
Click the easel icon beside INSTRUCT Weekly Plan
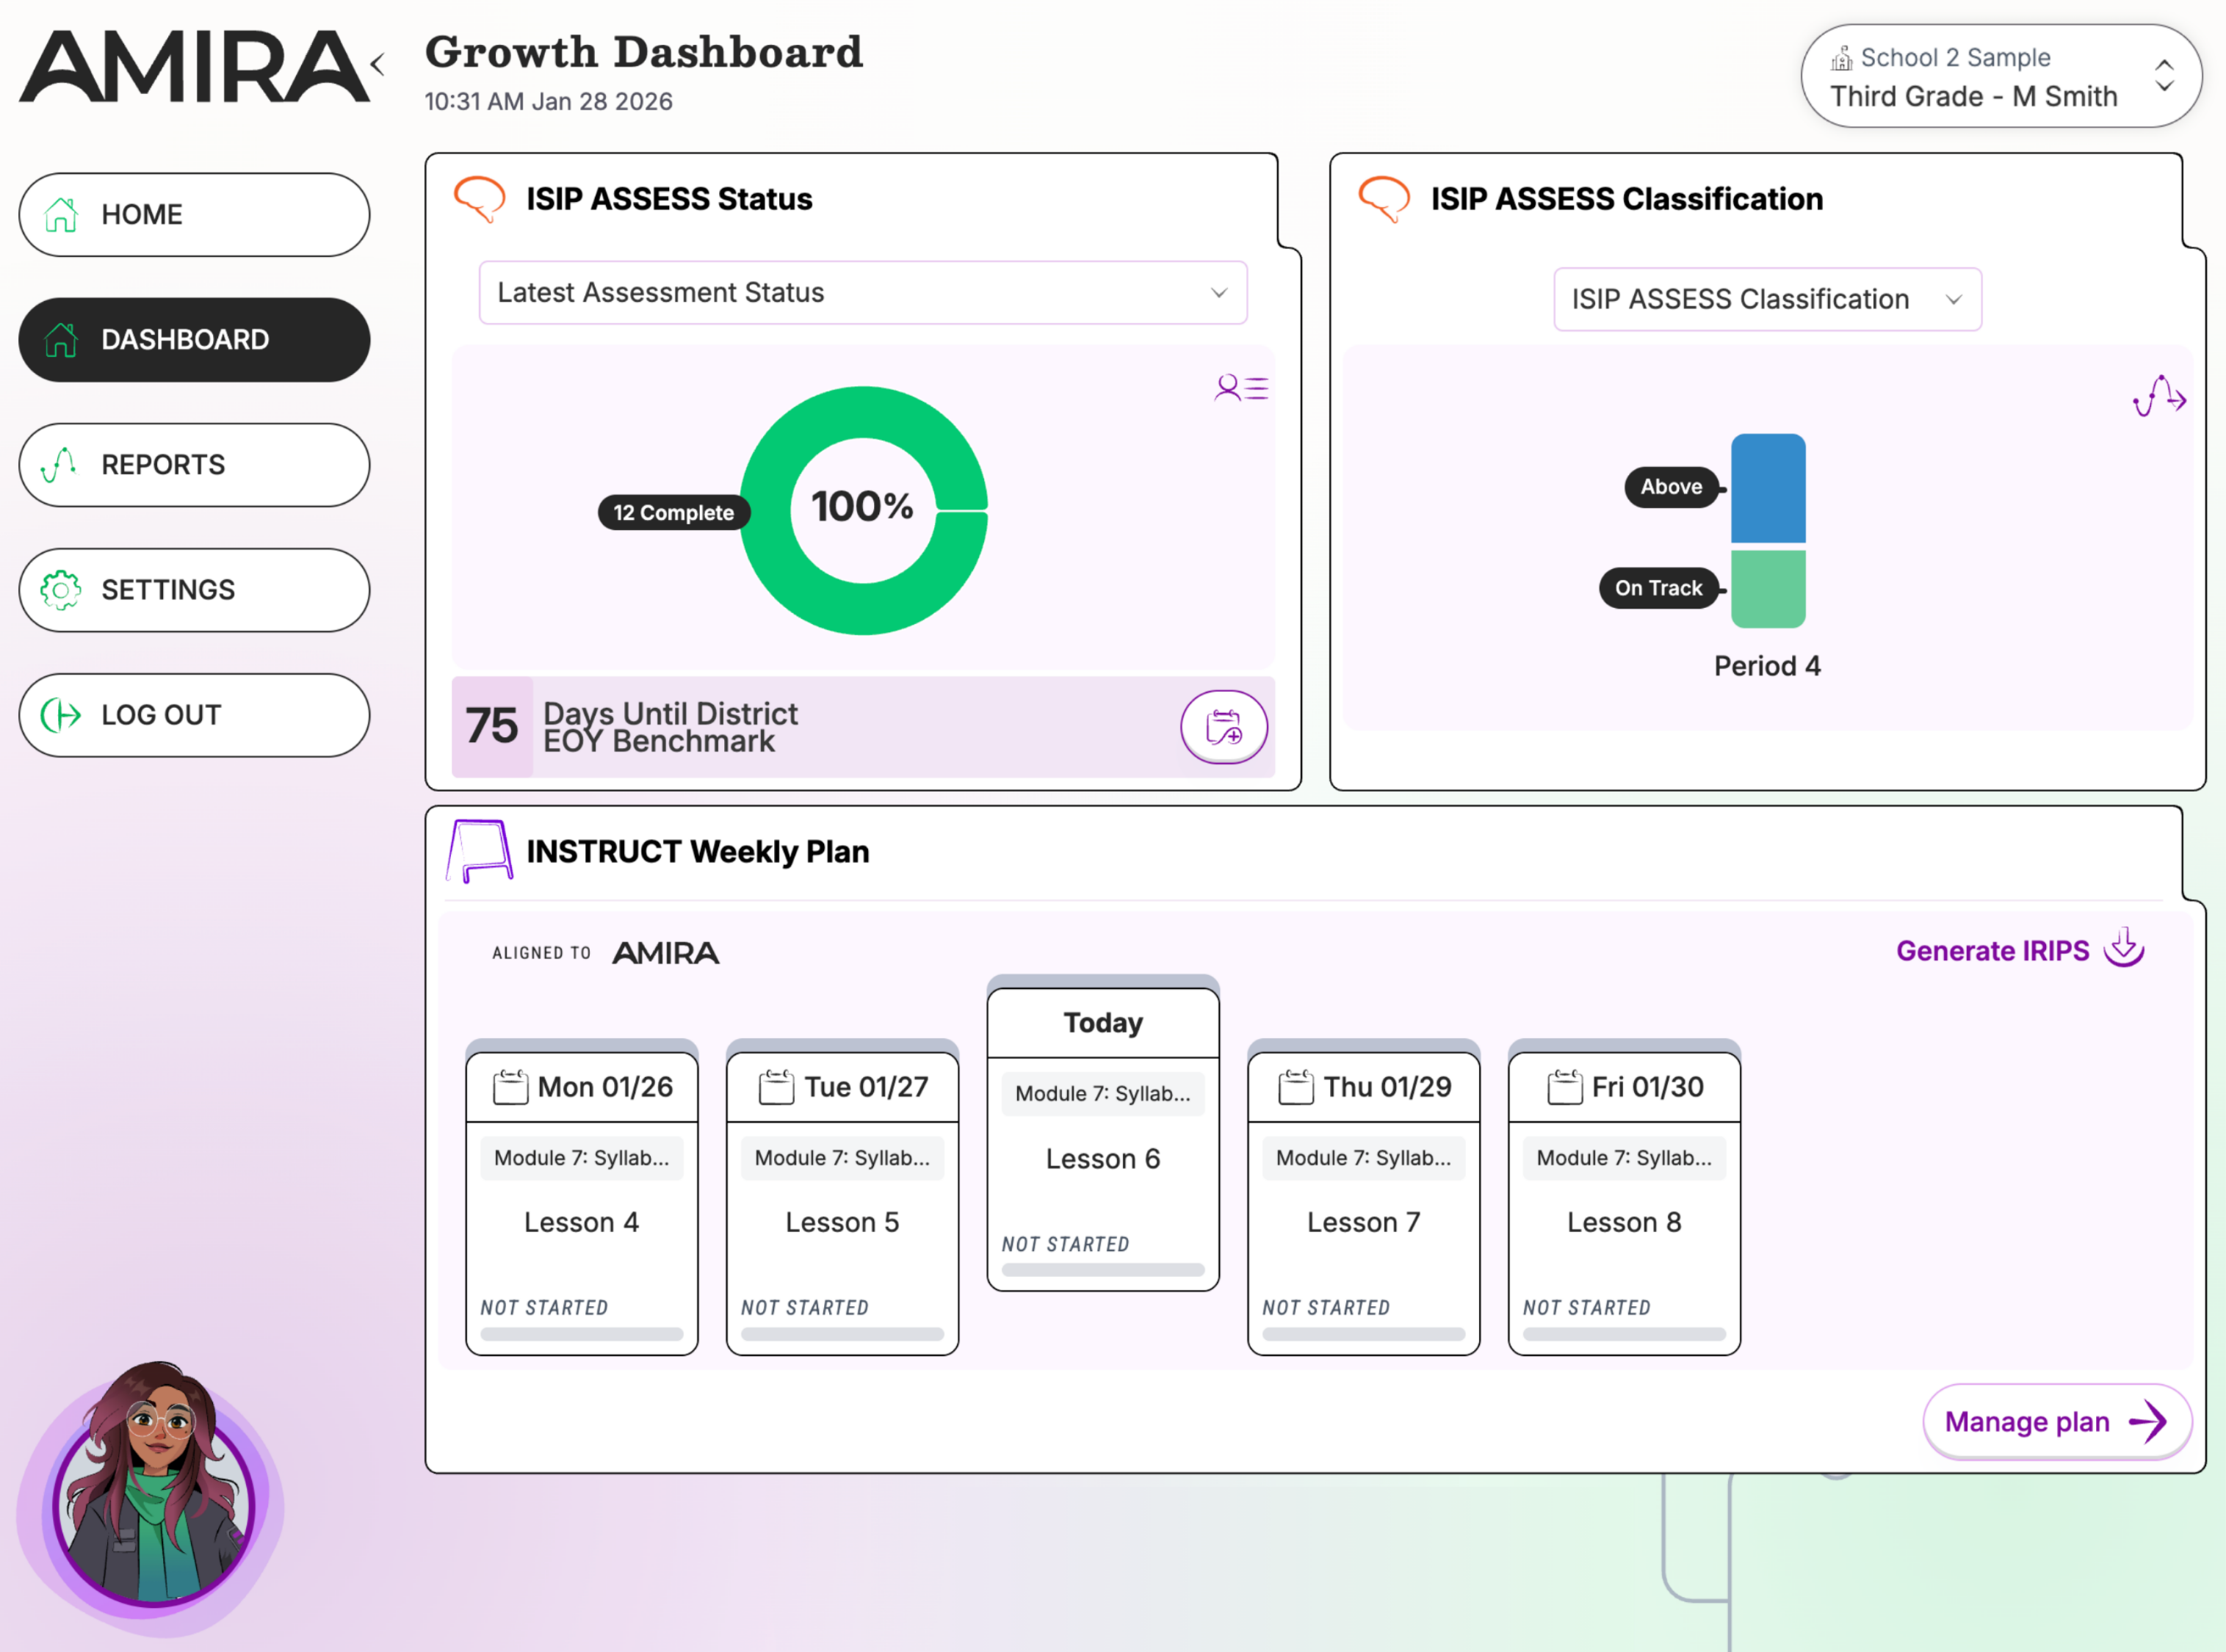pos(480,851)
